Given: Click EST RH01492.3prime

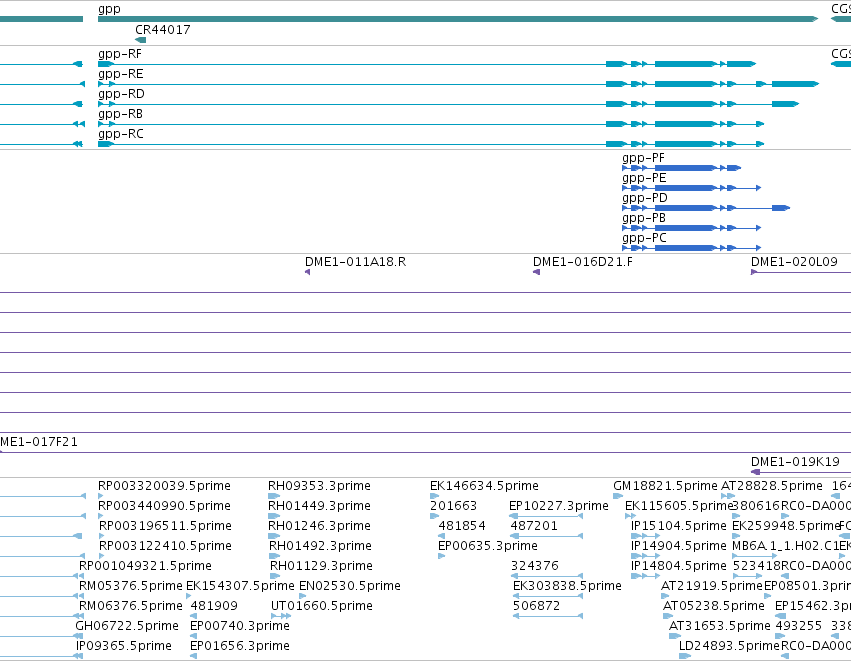Looking at the screenshot, I should [x=320, y=546].
